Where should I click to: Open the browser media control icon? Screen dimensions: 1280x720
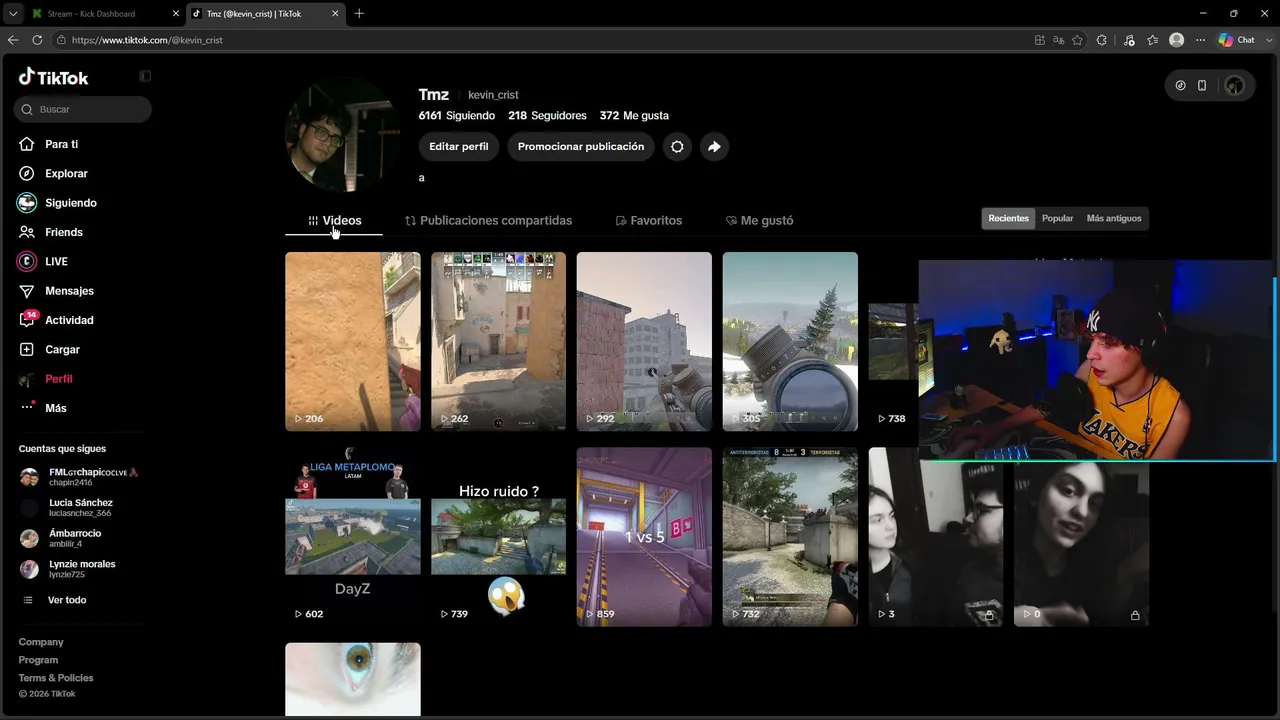pyautogui.click(x=1129, y=40)
